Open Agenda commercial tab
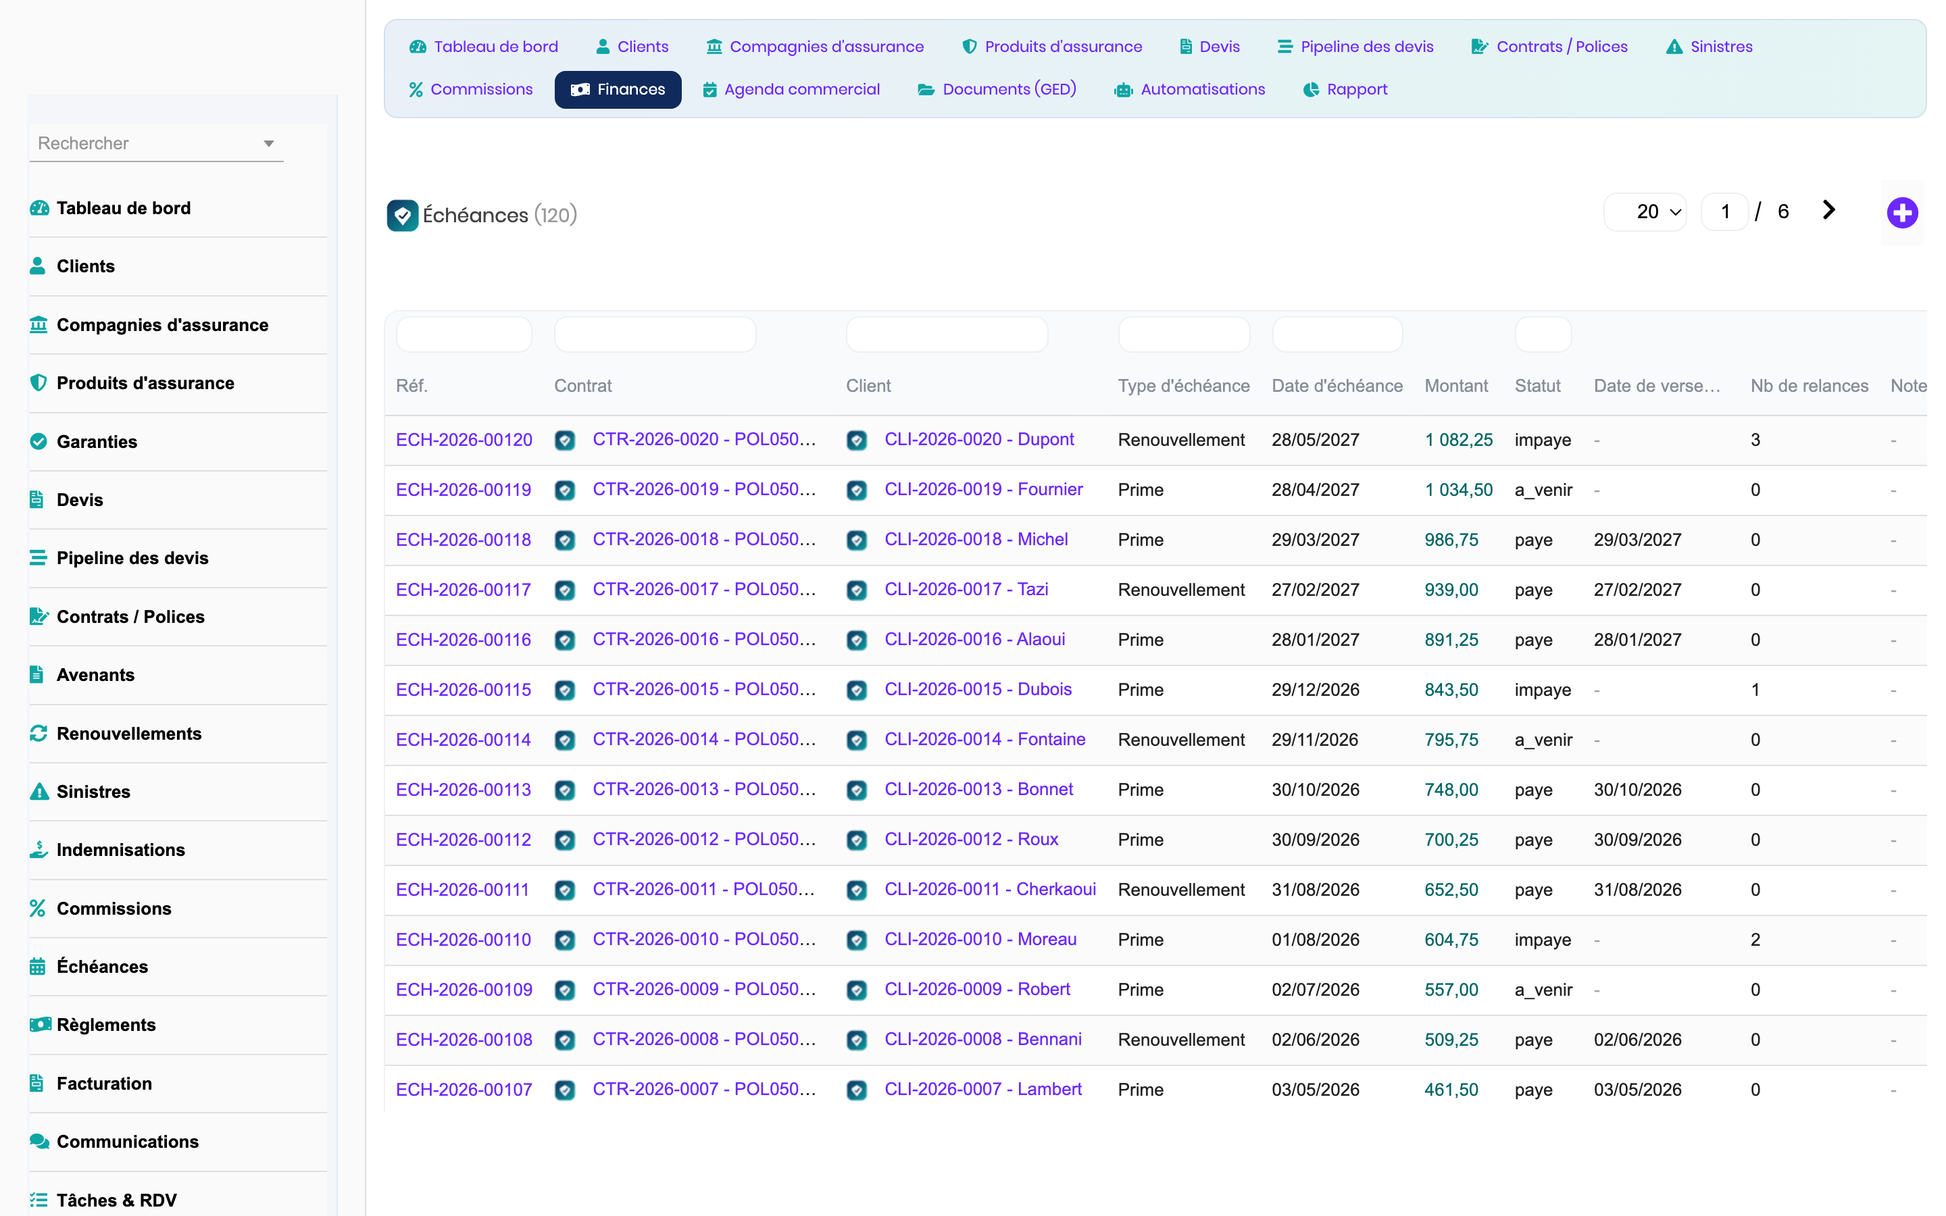 click(x=791, y=90)
